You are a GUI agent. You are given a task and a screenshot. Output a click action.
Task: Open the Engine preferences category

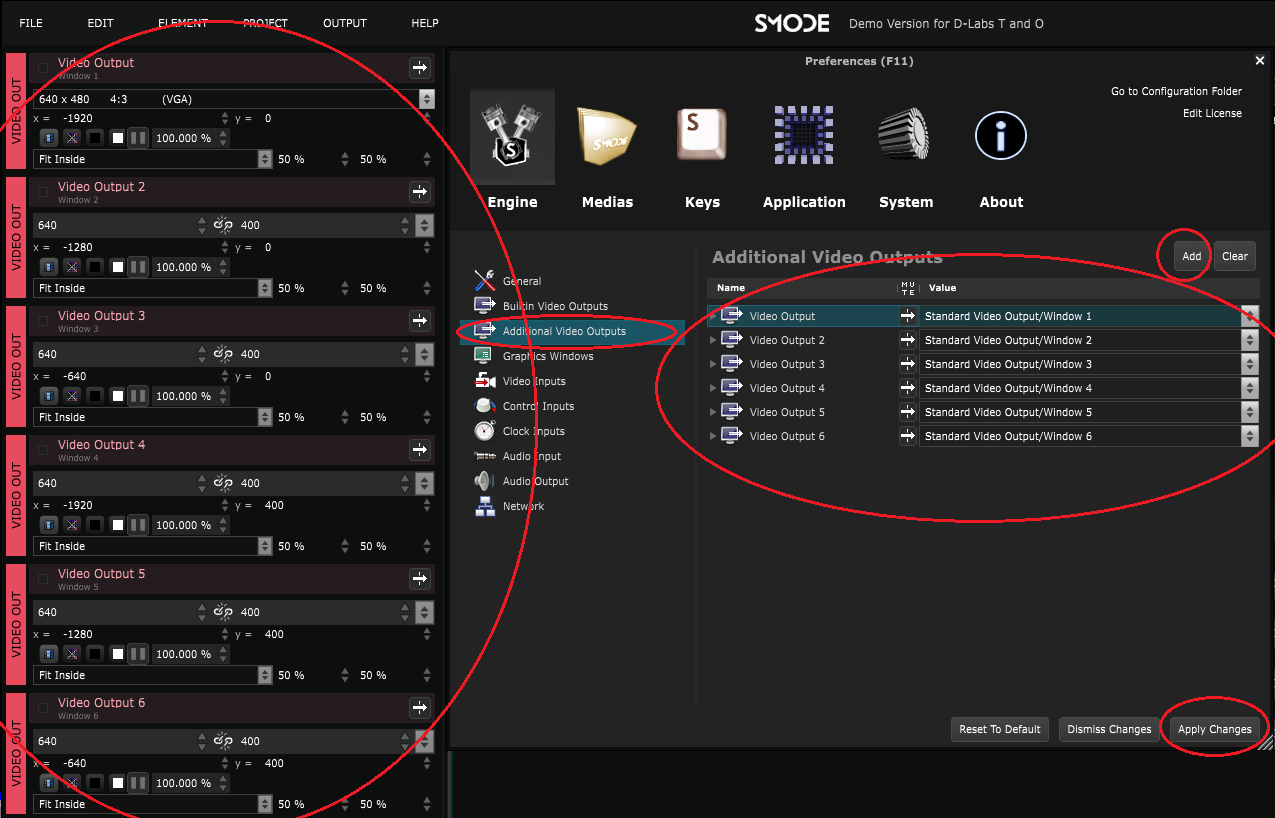click(x=512, y=150)
